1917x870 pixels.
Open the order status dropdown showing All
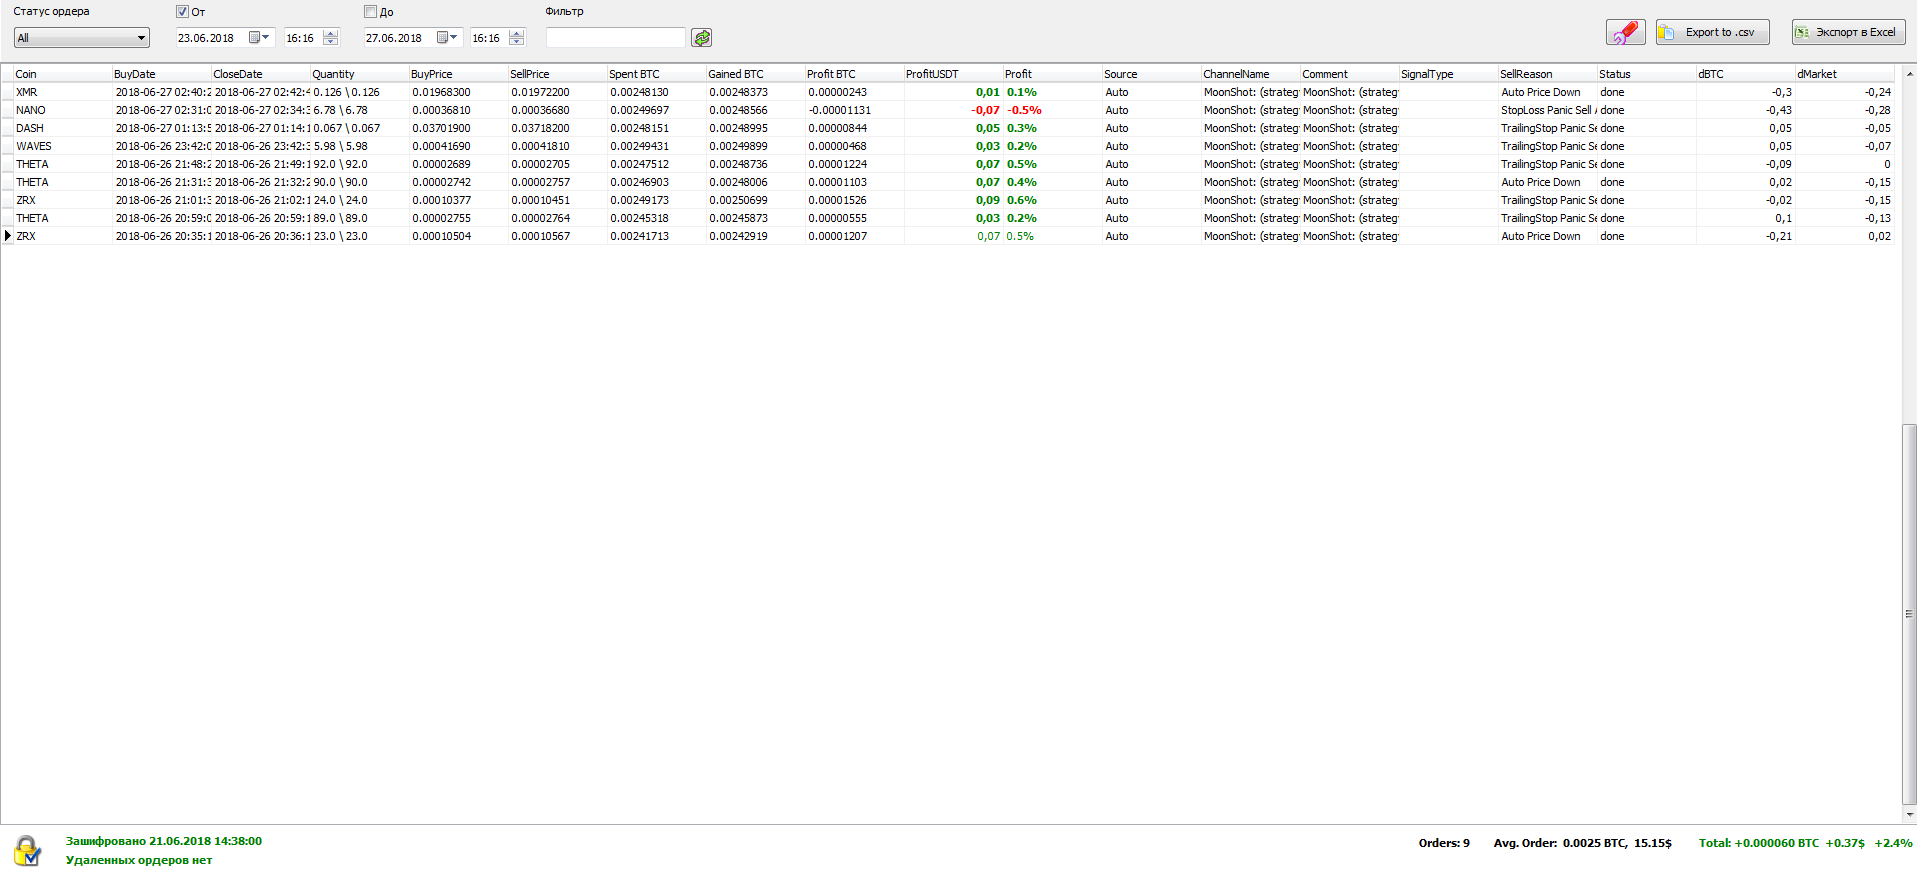pyautogui.click(x=82, y=38)
